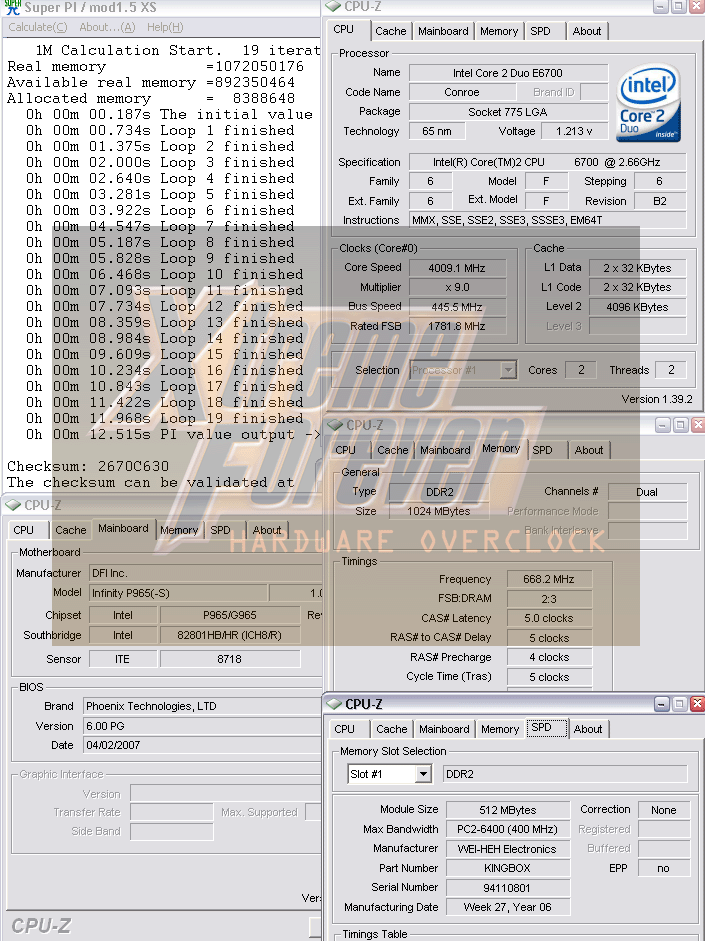
Task: Open the Slot #1 dropdown in SPD window
Action: (x=423, y=774)
